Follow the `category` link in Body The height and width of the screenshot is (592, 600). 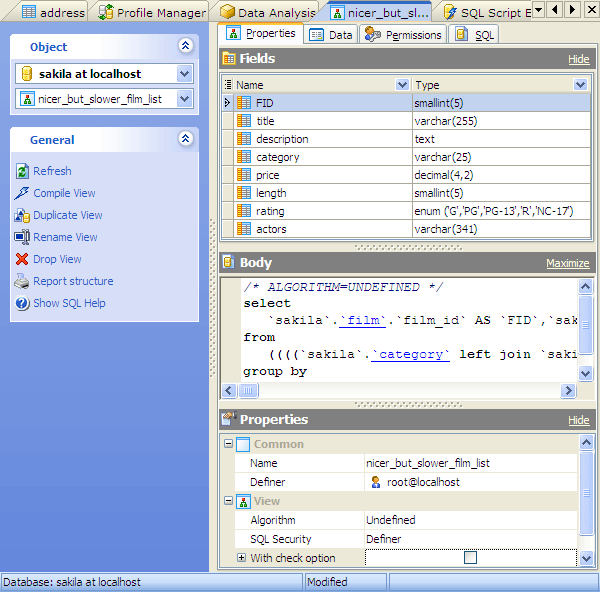pyautogui.click(x=410, y=354)
